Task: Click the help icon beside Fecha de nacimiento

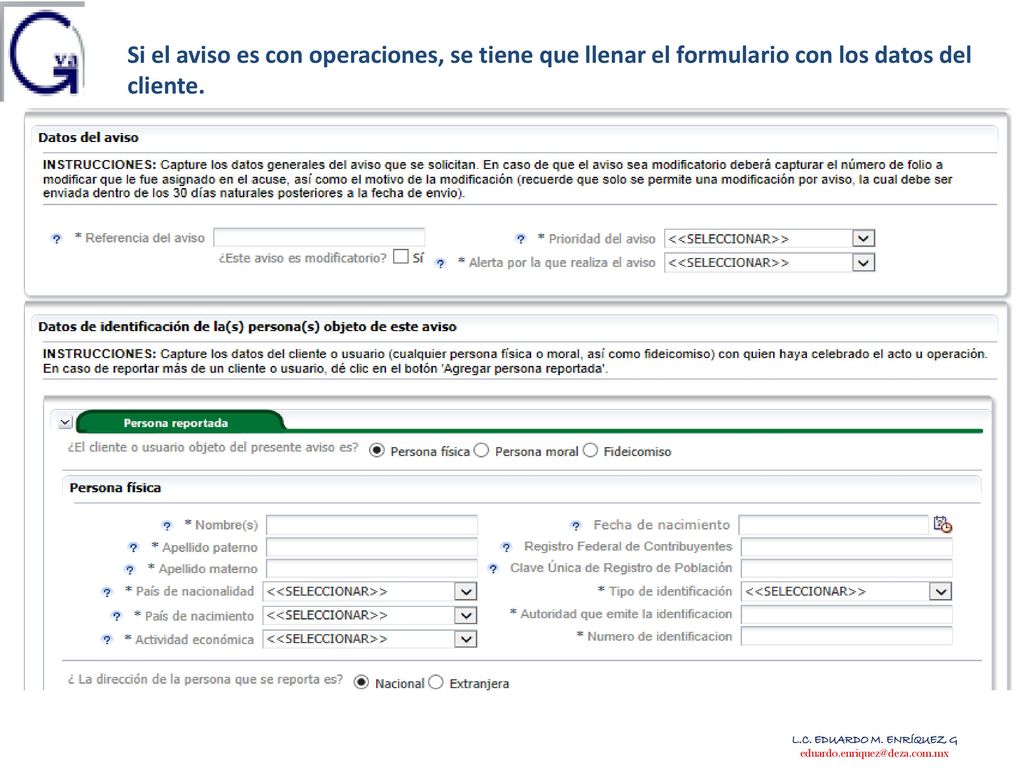Action: tap(575, 526)
